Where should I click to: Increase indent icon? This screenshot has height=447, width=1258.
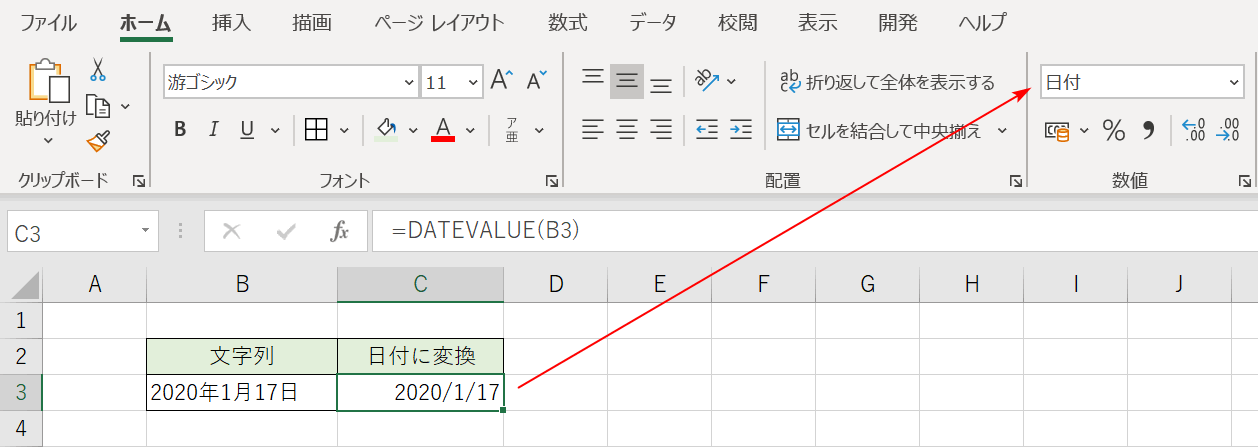click(741, 129)
